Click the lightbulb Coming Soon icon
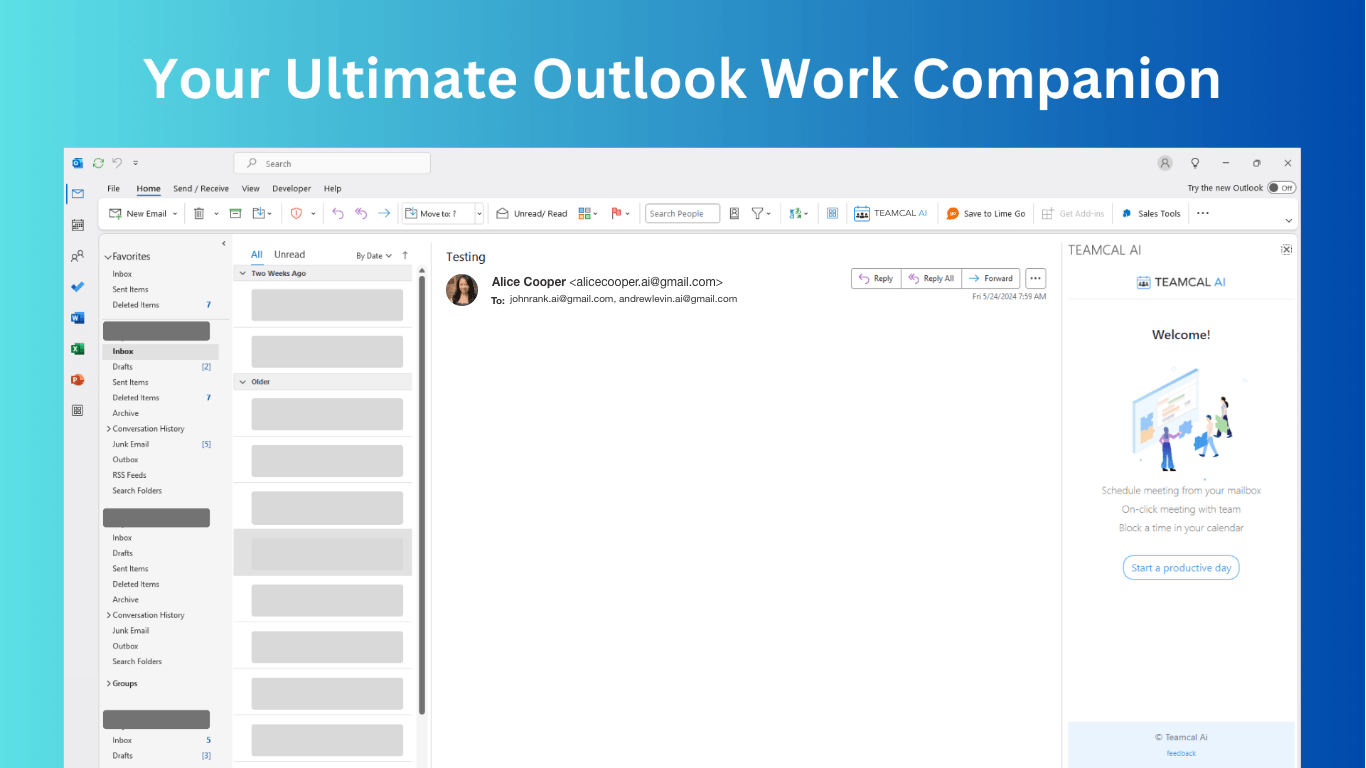 tap(1194, 163)
